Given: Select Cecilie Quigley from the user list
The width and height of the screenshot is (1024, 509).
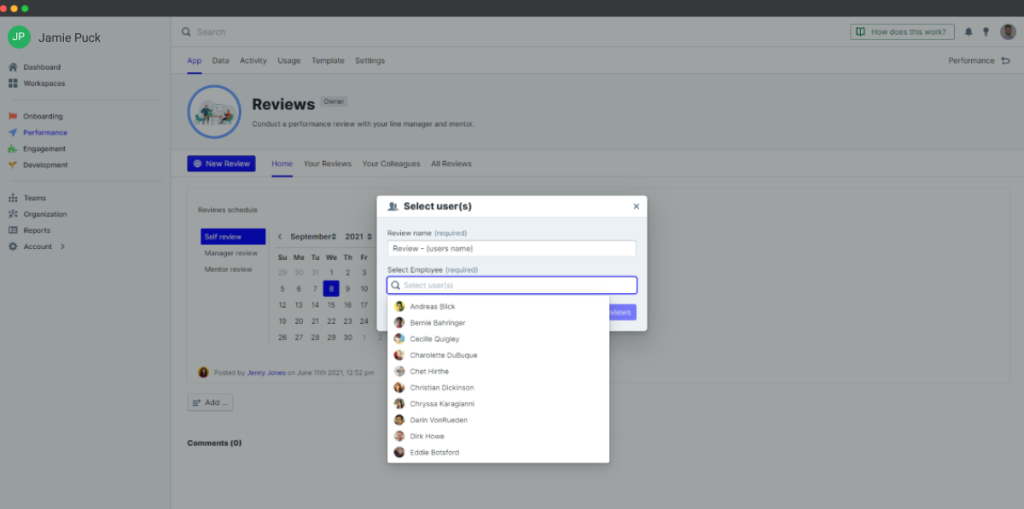Looking at the screenshot, I should coord(498,339).
